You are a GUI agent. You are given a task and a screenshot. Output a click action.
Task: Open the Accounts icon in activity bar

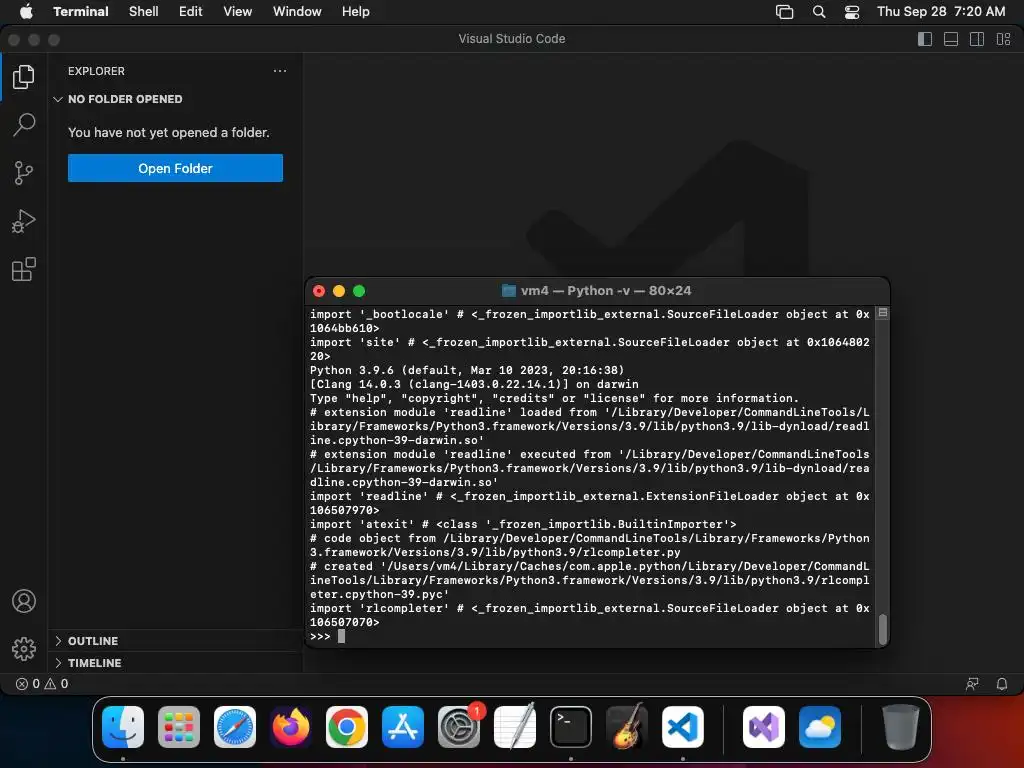24,601
